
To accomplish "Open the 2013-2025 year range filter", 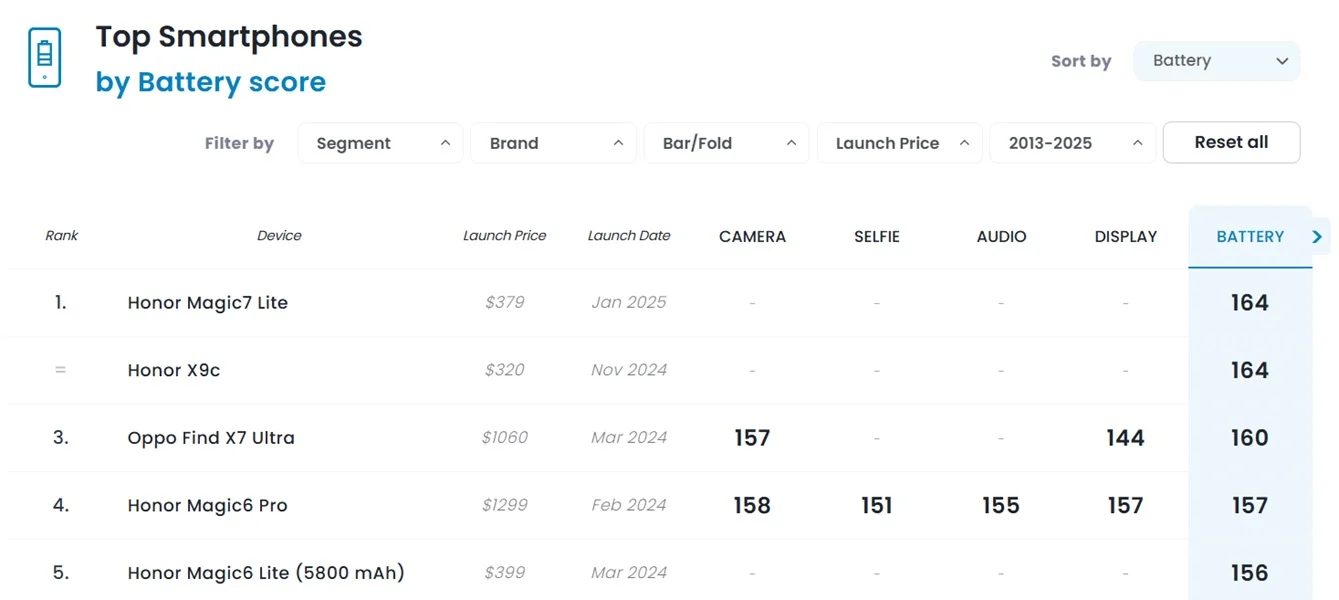I will (1072, 142).
